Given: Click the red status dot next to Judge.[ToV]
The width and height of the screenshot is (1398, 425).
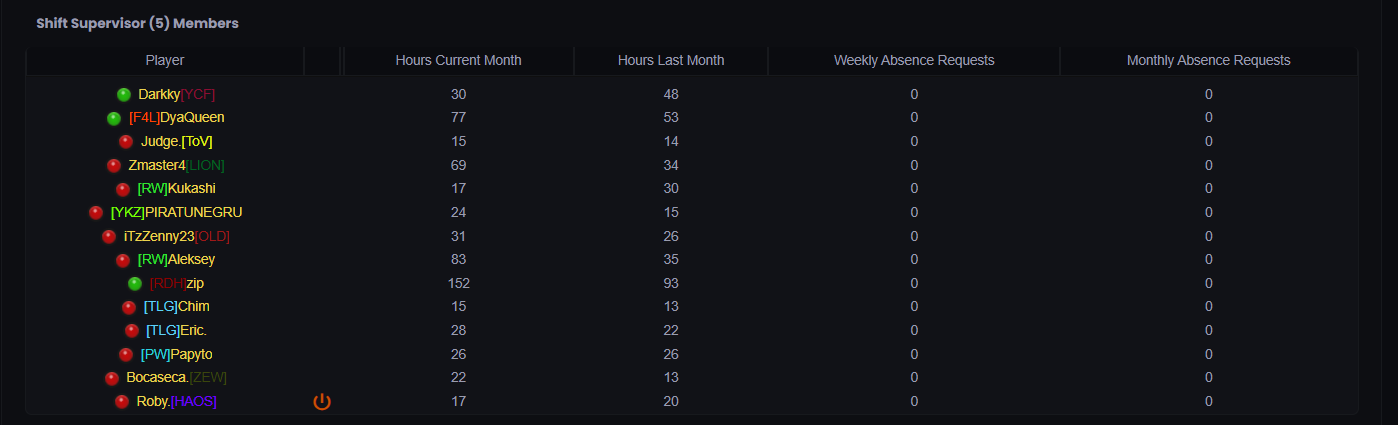Looking at the screenshot, I should (126, 142).
